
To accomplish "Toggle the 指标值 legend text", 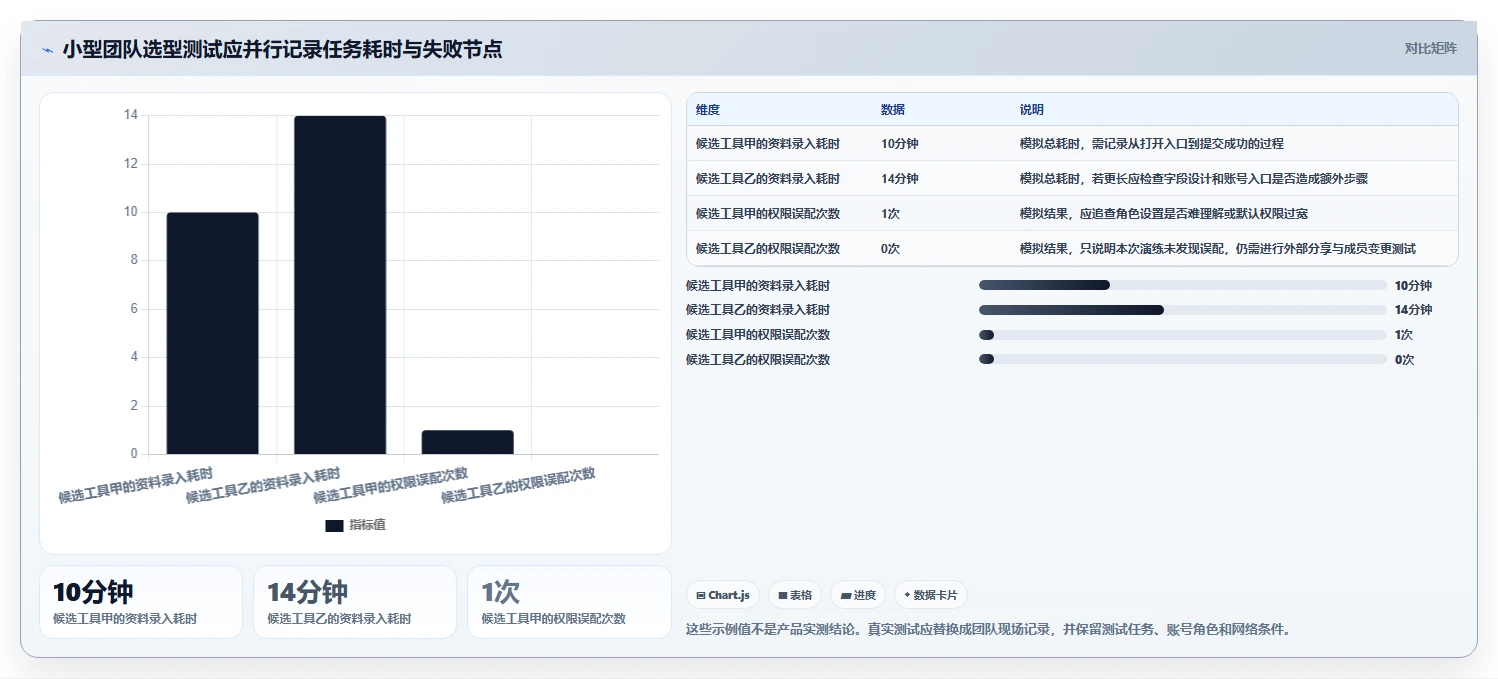I will coord(367,525).
